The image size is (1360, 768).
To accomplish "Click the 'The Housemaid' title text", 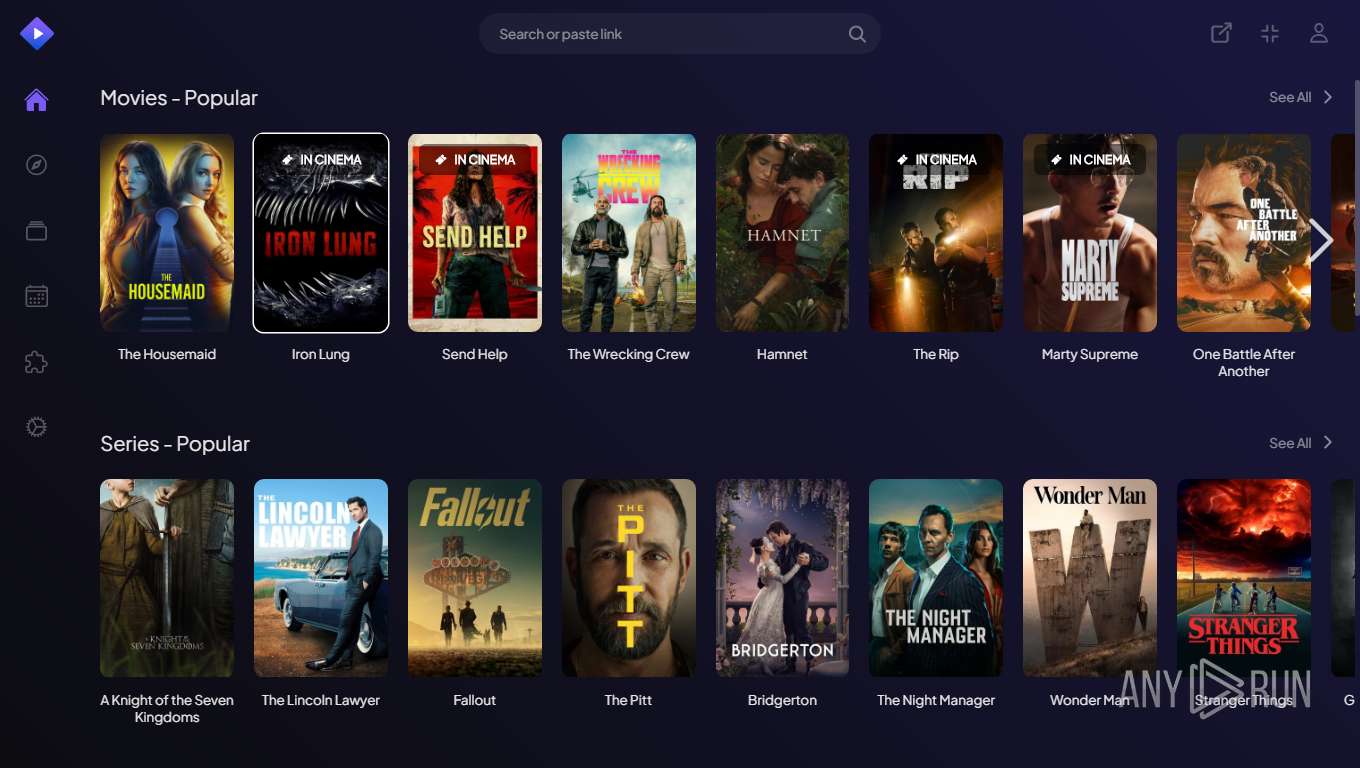I will [x=167, y=354].
